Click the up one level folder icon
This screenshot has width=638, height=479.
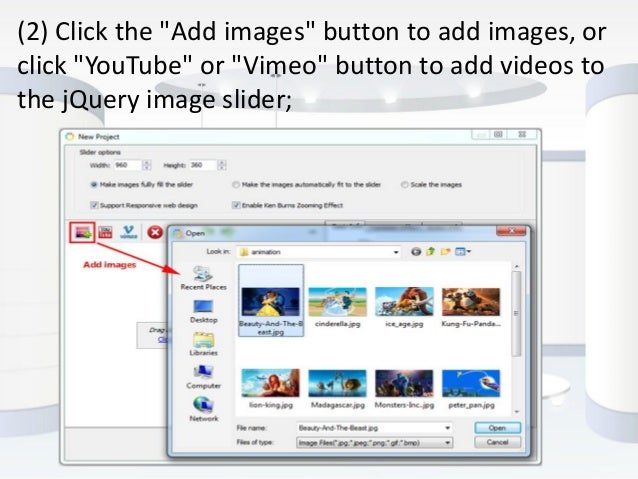pyautogui.click(x=430, y=252)
